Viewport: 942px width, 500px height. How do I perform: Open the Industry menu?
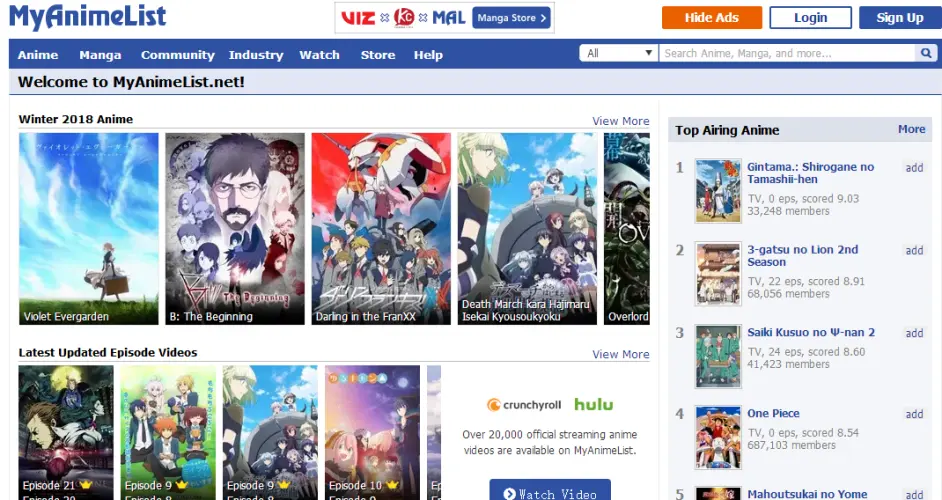(256, 55)
